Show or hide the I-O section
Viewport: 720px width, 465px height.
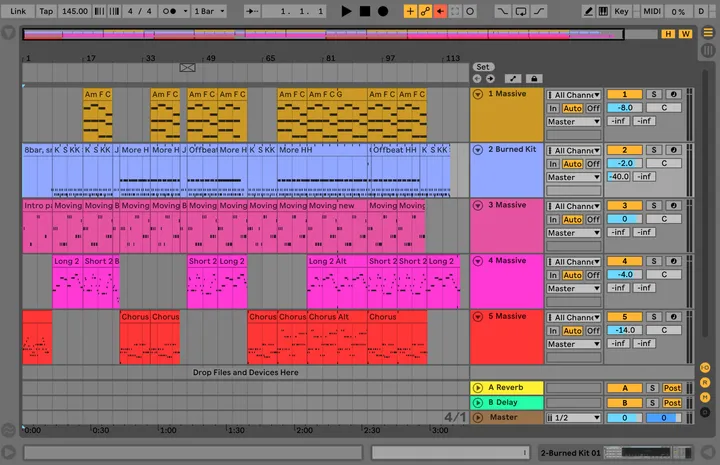pos(705,368)
